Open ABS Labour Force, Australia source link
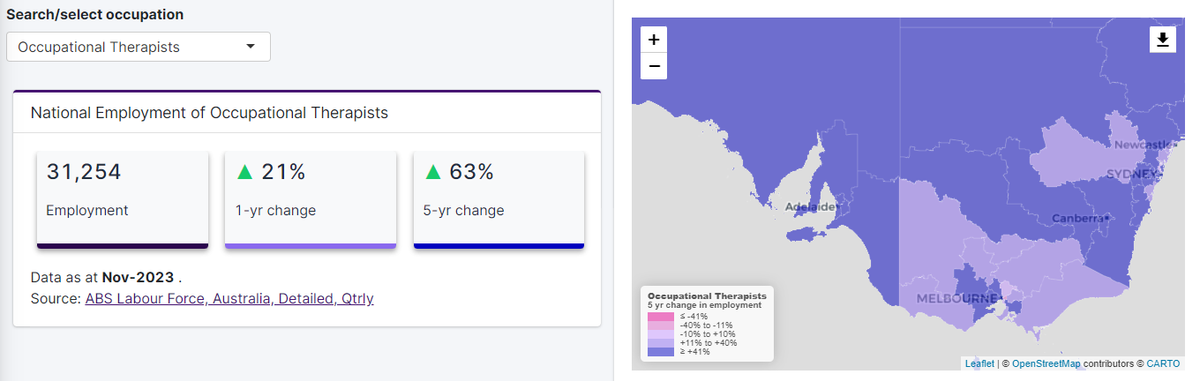This screenshot has height=381, width=1200. (x=230, y=298)
